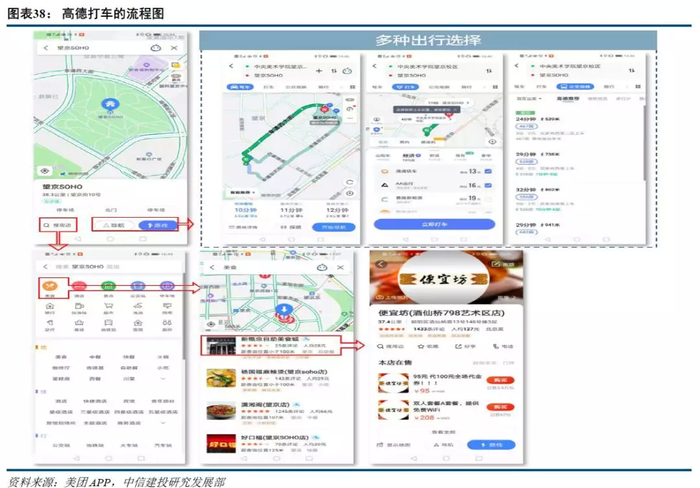This screenshot has height=488, width=700.
Task: Close the 望京SOHO place map search with X
Action: pos(174,48)
